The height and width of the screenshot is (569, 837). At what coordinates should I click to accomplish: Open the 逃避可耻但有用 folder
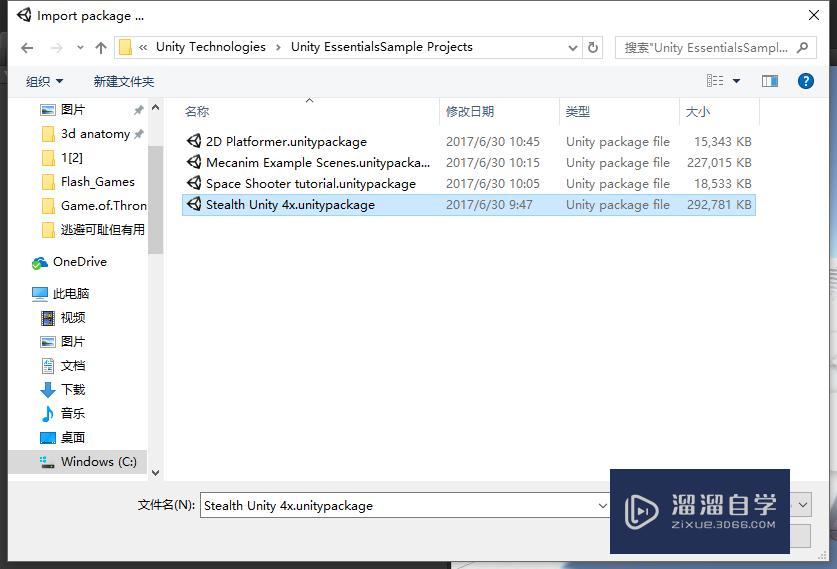[x=102, y=230]
